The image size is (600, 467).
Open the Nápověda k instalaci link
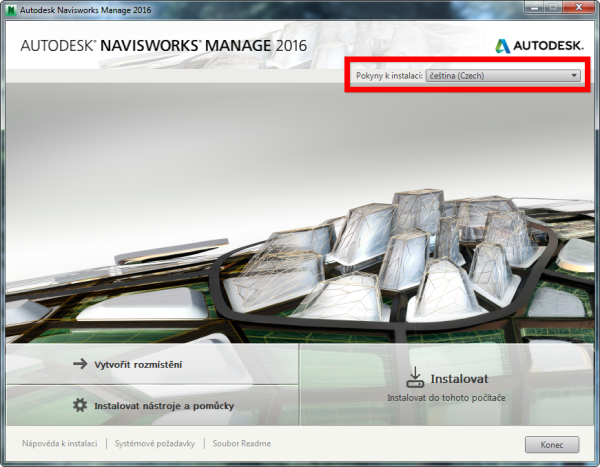pos(59,443)
